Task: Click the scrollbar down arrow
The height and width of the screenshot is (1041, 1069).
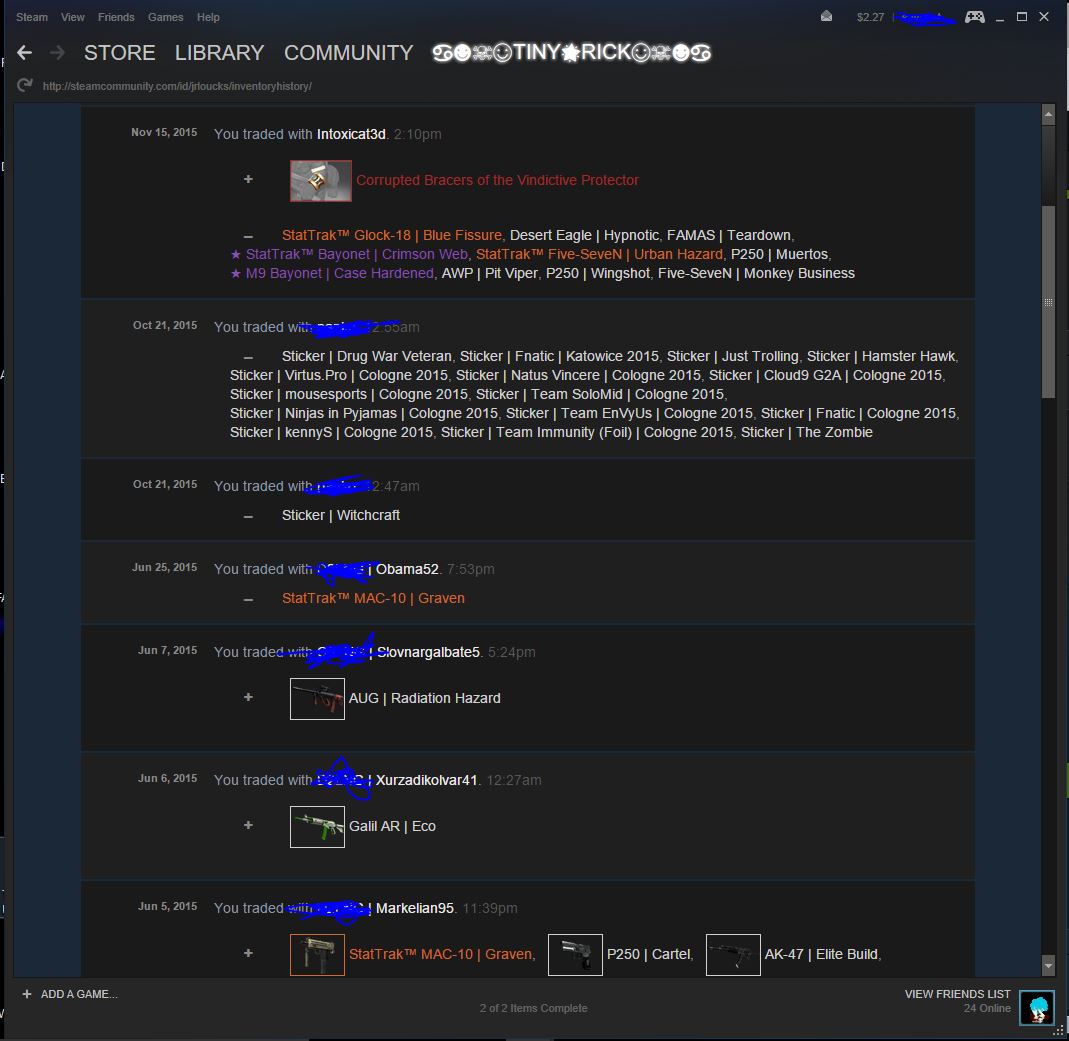Action: click(x=1048, y=965)
